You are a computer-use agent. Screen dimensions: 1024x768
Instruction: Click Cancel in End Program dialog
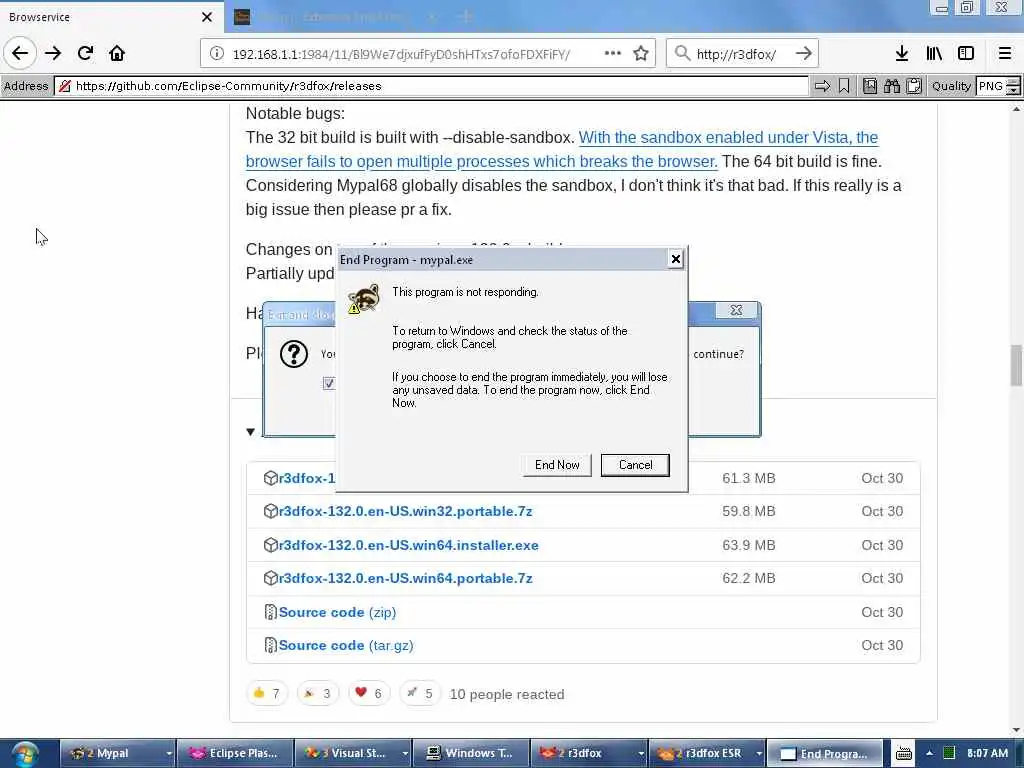pos(635,465)
